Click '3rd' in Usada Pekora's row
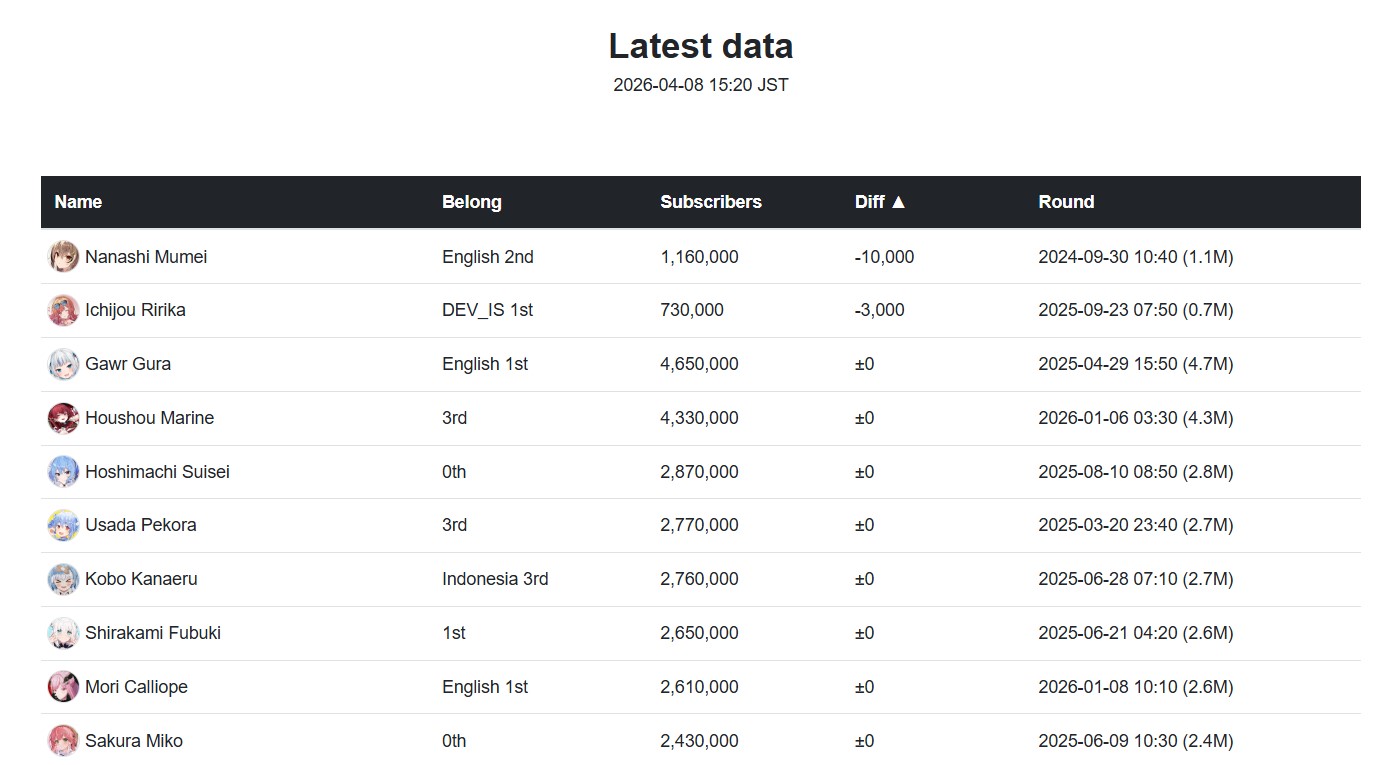The height and width of the screenshot is (765, 1393). [454, 525]
